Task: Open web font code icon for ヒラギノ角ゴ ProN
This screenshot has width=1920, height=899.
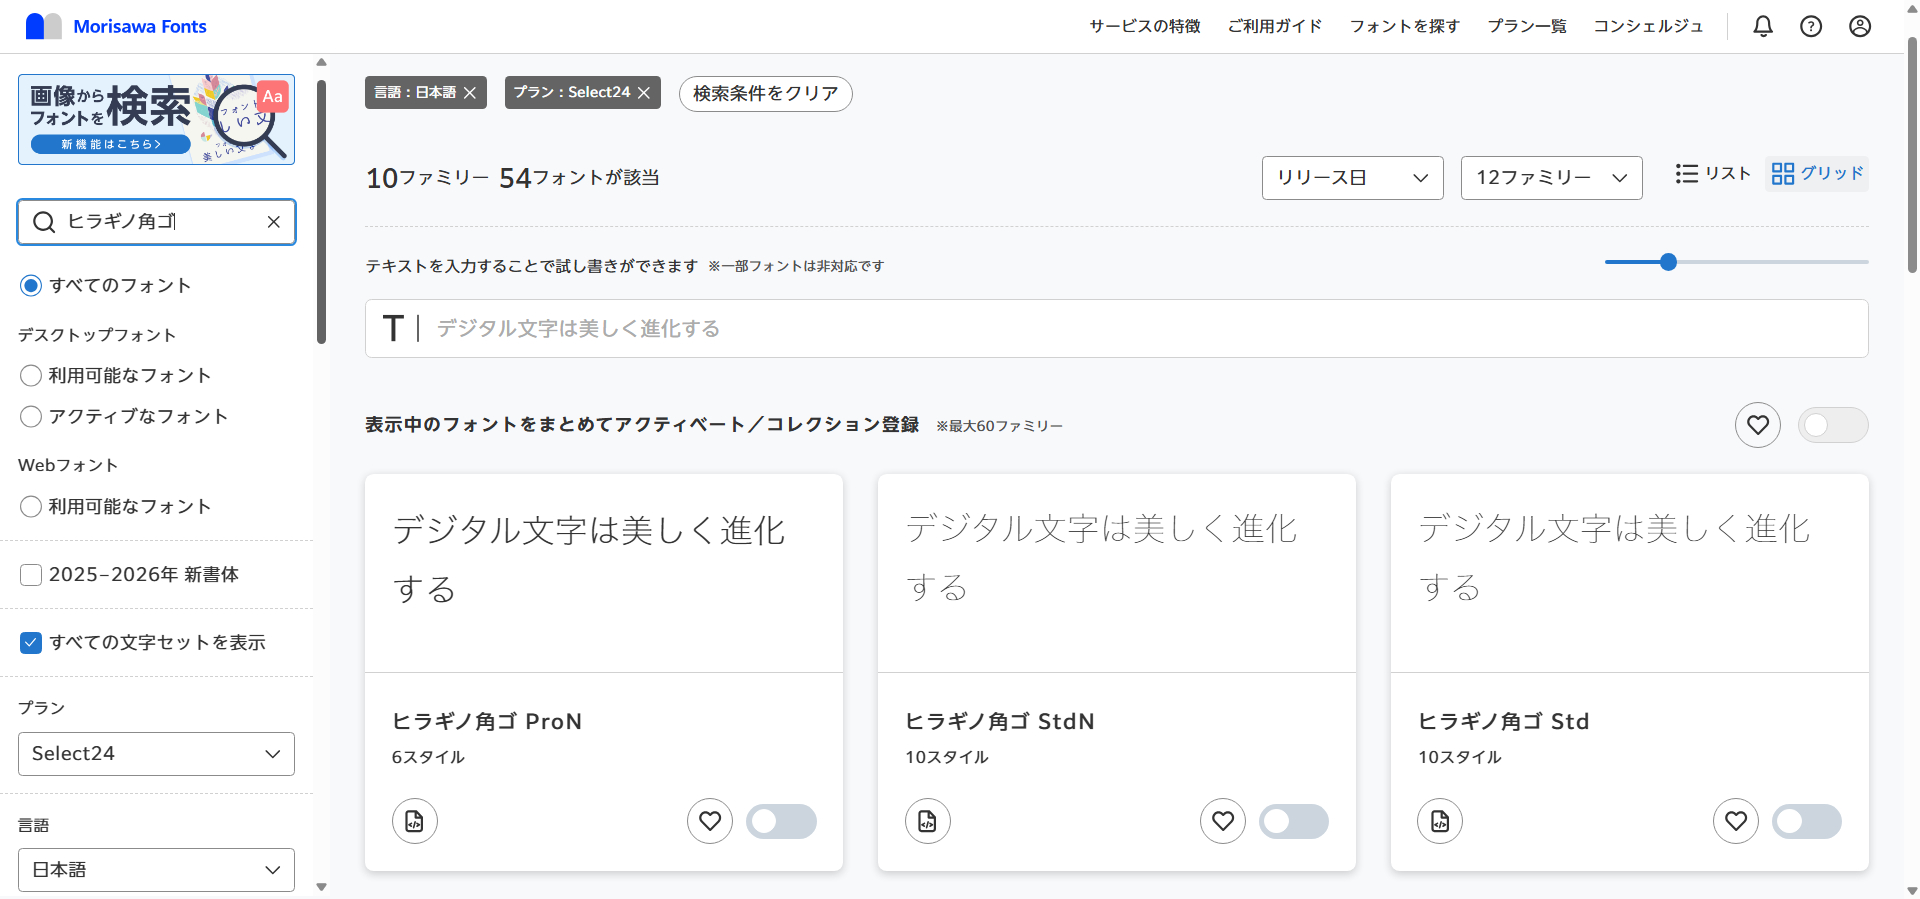Action: click(414, 822)
